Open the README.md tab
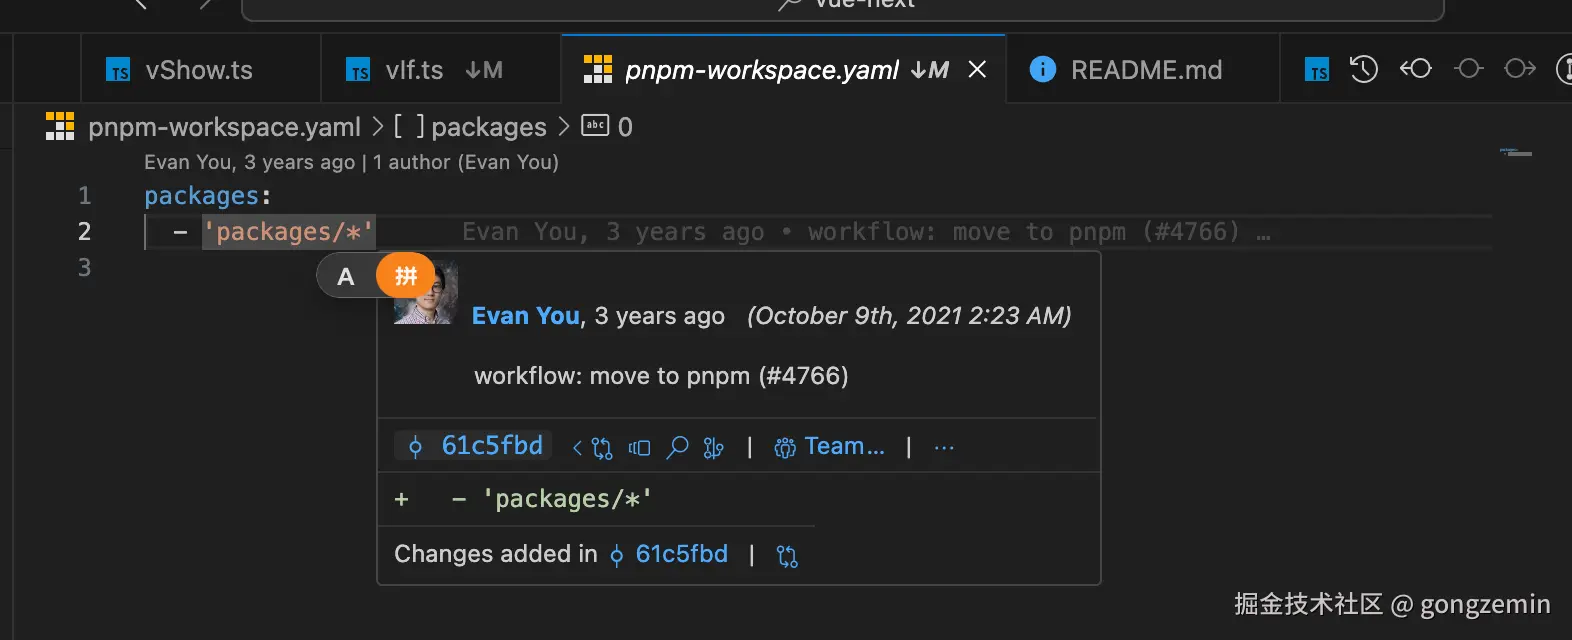The width and height of the screenshot is (1572, 640). pos(1146,70)
